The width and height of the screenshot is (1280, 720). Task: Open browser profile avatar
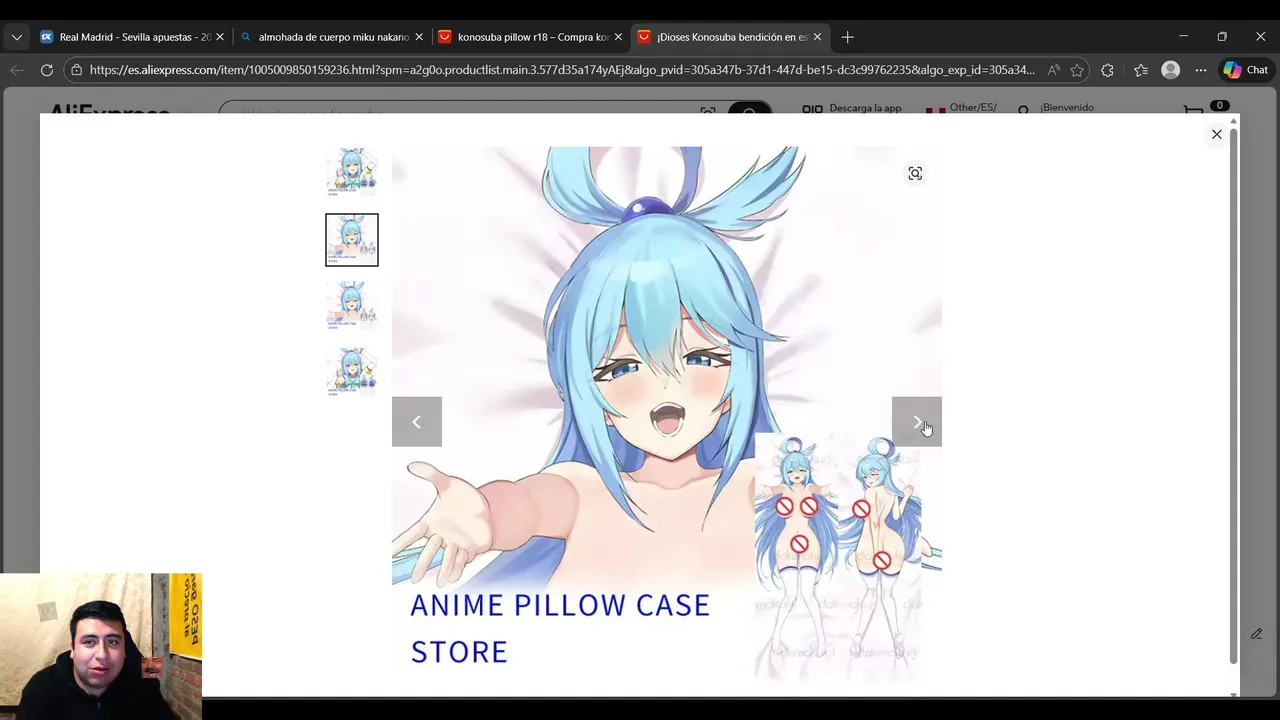click(x=1171, y=70)
